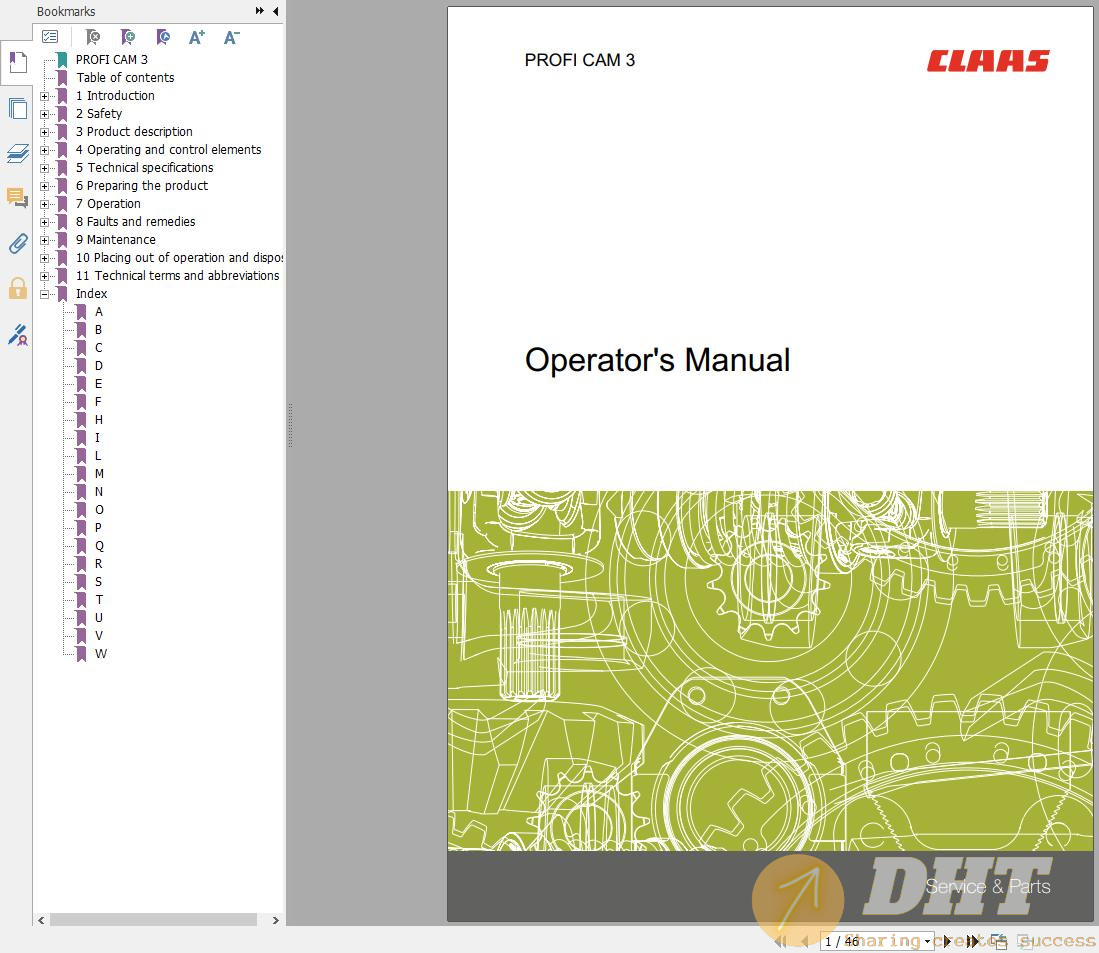Decrease bookmark text size with A-

(232, 36)
